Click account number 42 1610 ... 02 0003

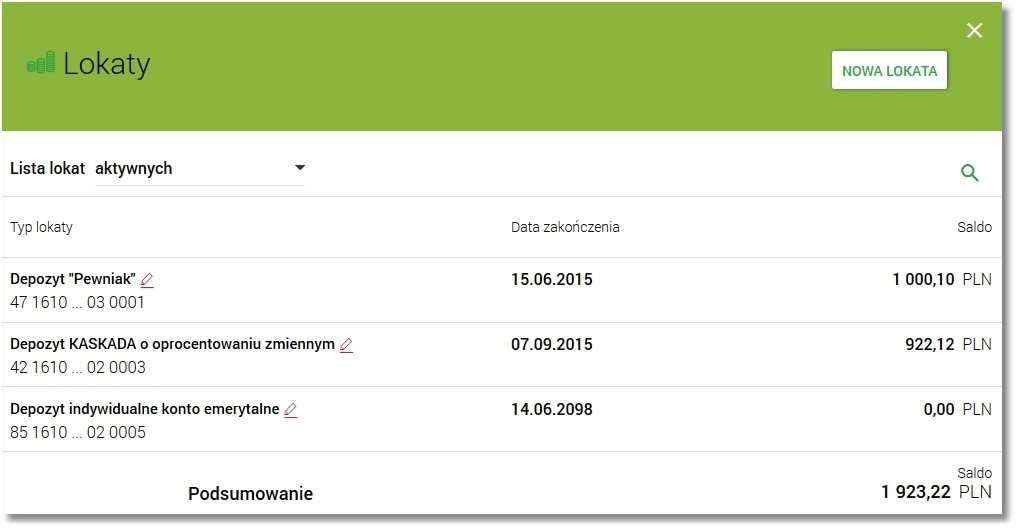[x=78, y=367]
